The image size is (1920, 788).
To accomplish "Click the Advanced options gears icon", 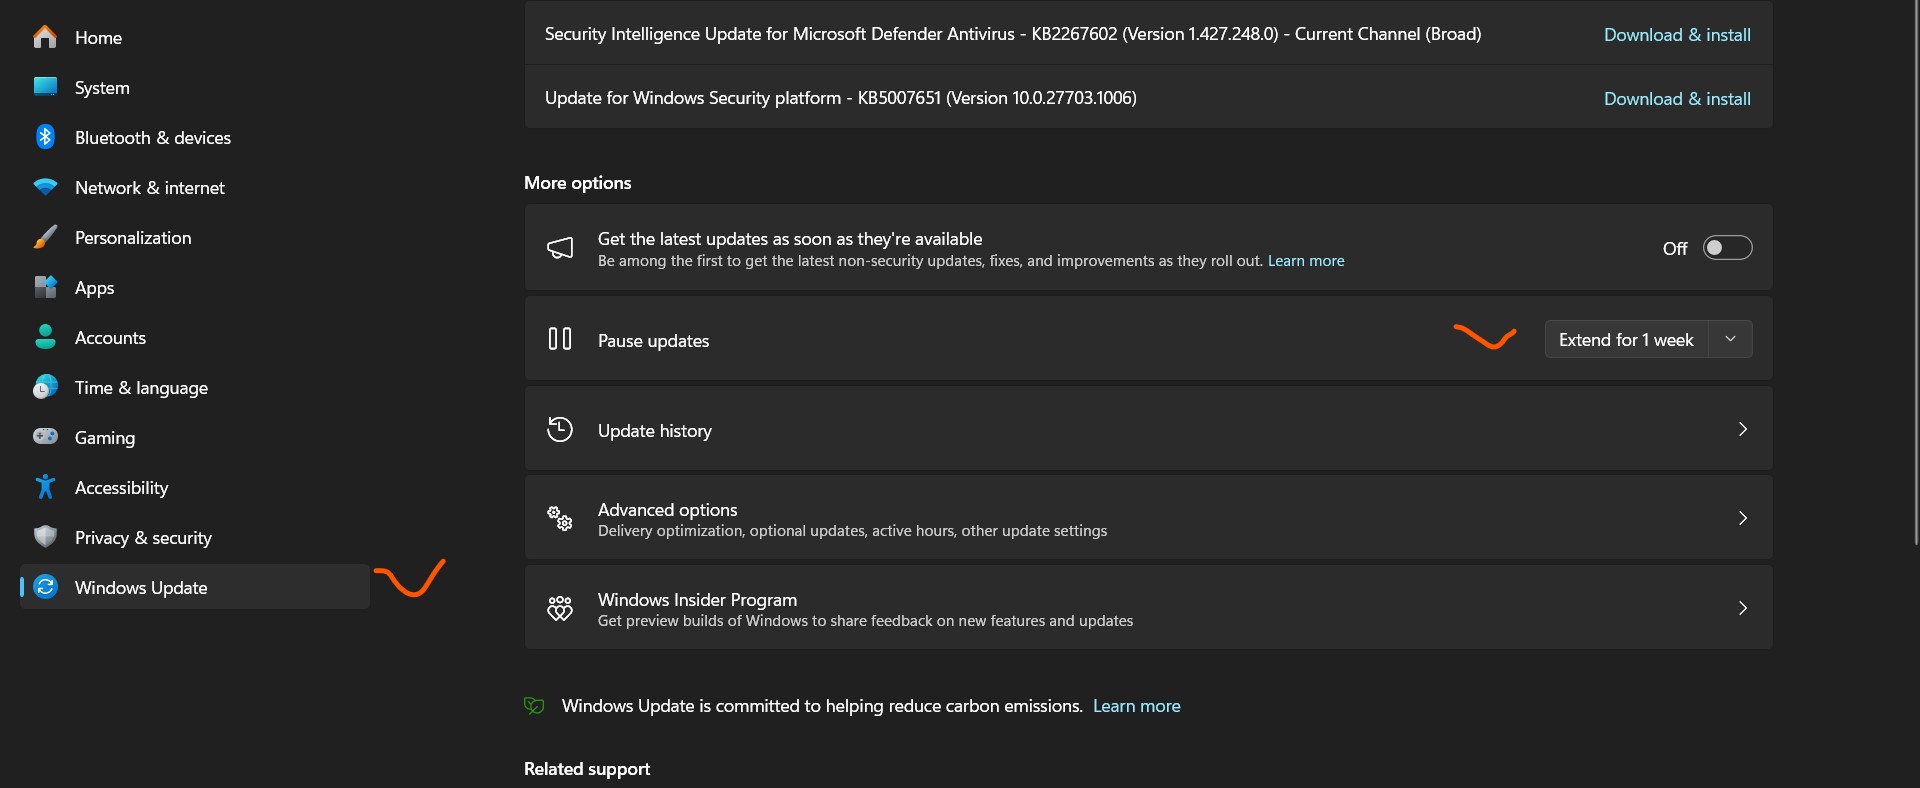I will click(560, 518).
